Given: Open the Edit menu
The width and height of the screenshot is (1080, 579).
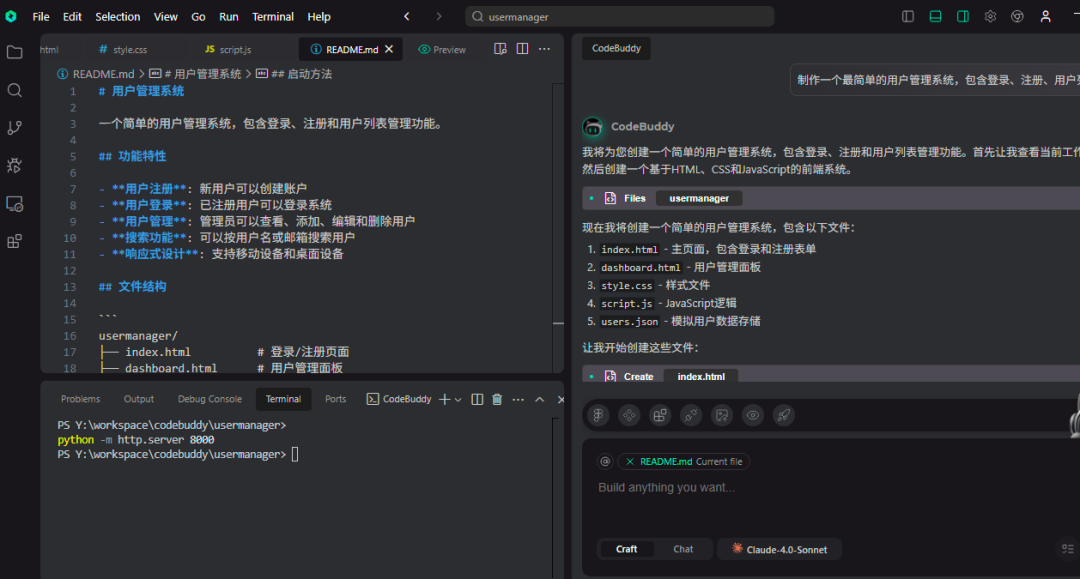Looking at the screenshot, I should pyautogui.click(x=72, y=17).
